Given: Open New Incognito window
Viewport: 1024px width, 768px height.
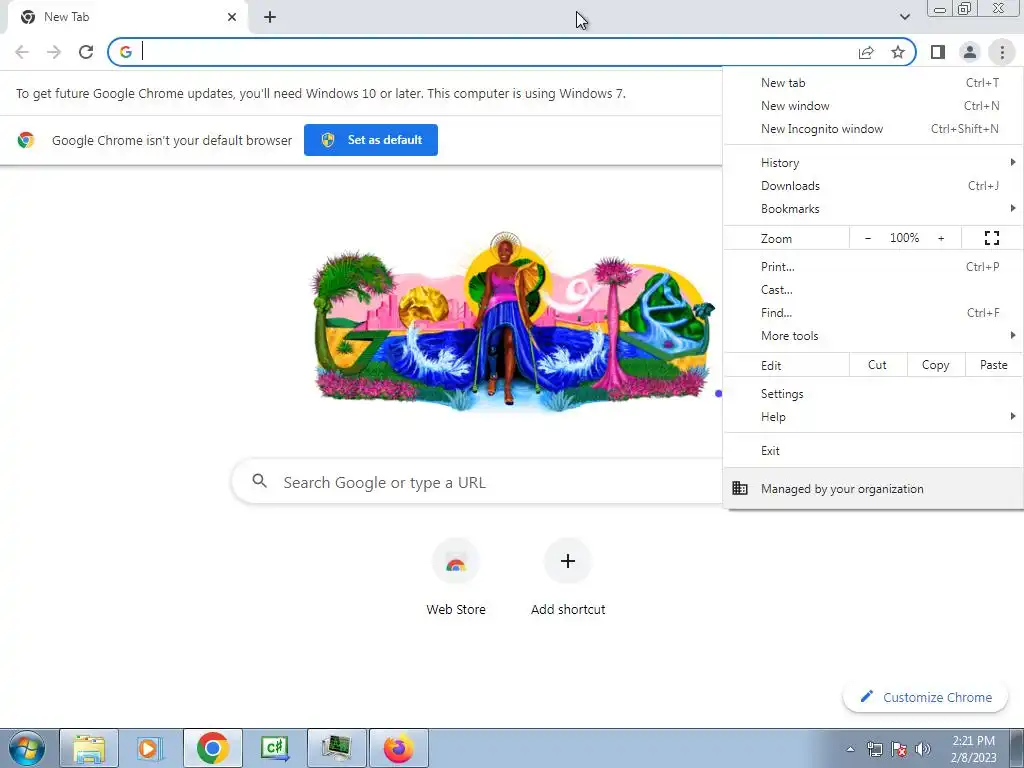Looking at the screenshot, I should pos(873,129).
